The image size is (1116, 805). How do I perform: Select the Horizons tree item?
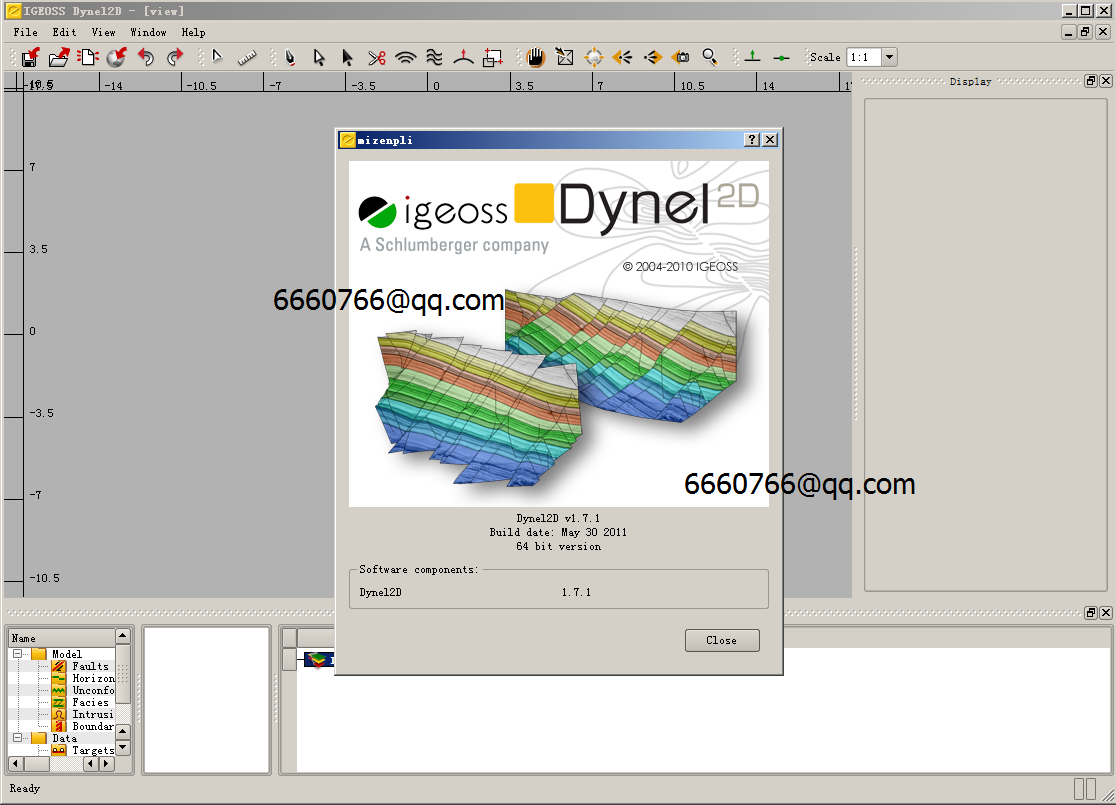[x=93, y=678]
